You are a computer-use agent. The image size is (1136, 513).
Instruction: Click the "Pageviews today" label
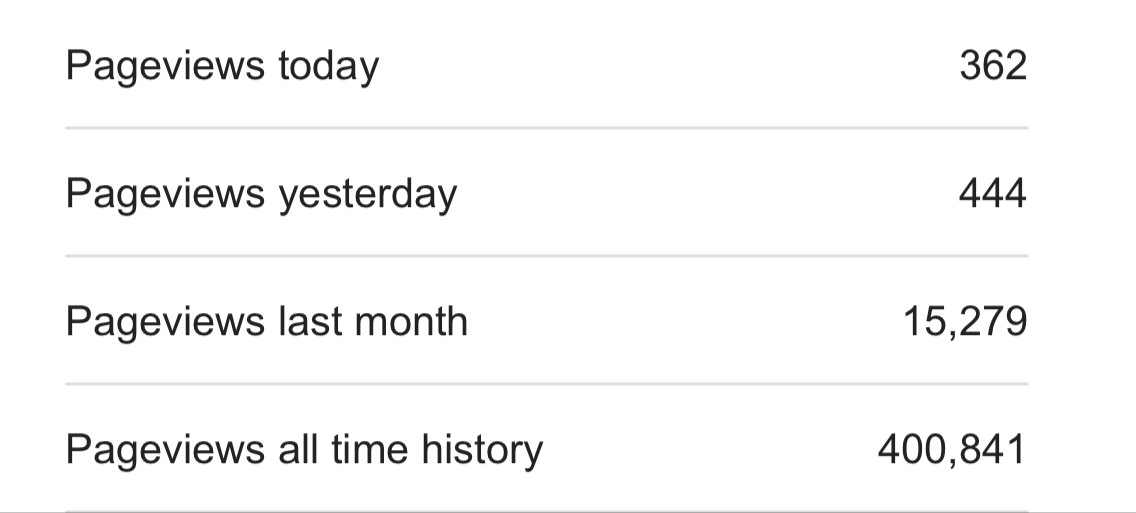(x=222, y=66)
